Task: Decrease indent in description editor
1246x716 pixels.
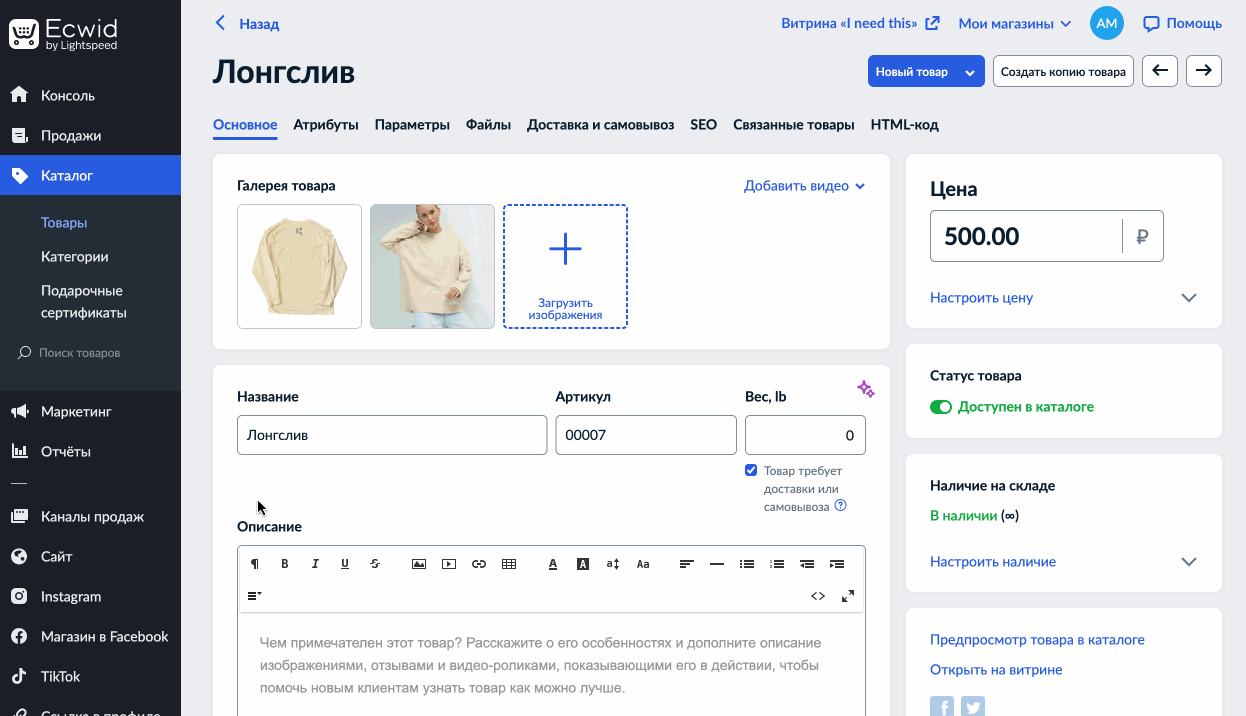Action: click(807, 564)
